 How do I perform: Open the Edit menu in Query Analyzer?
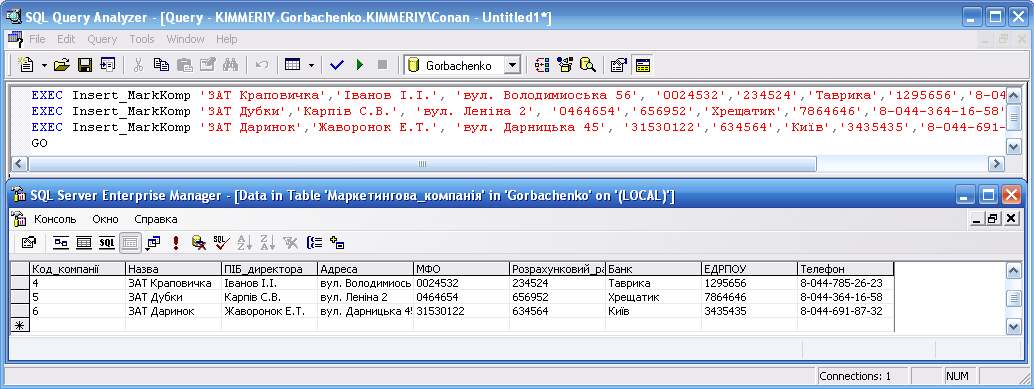tap(67, 39)
